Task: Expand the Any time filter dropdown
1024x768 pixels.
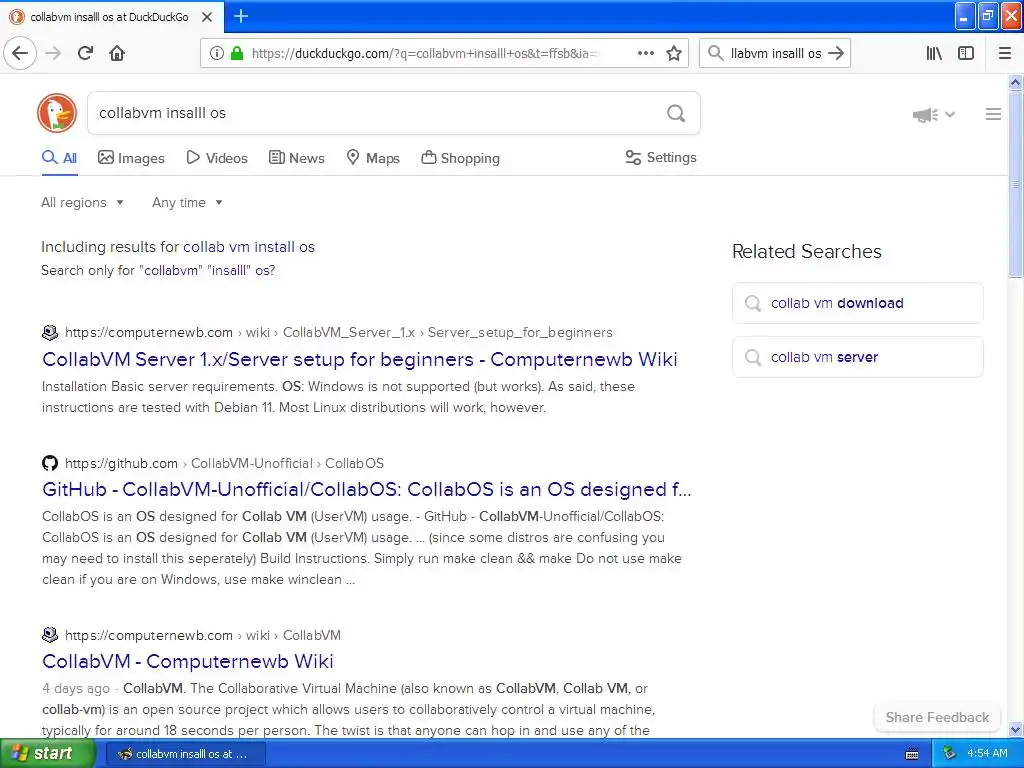Action: [x=187, y=202]
